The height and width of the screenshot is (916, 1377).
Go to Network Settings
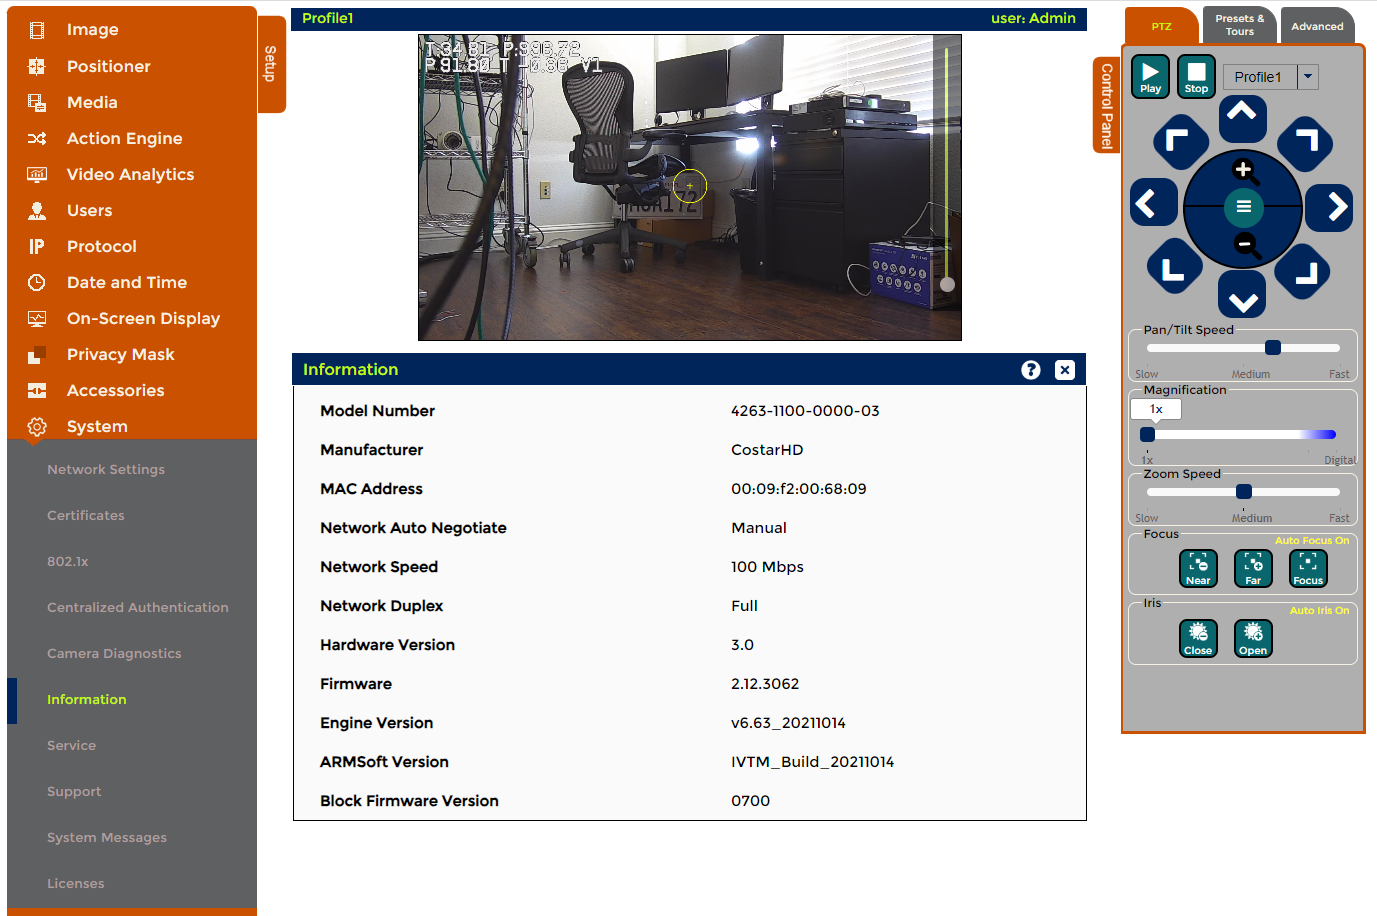[x=106, y=469]
